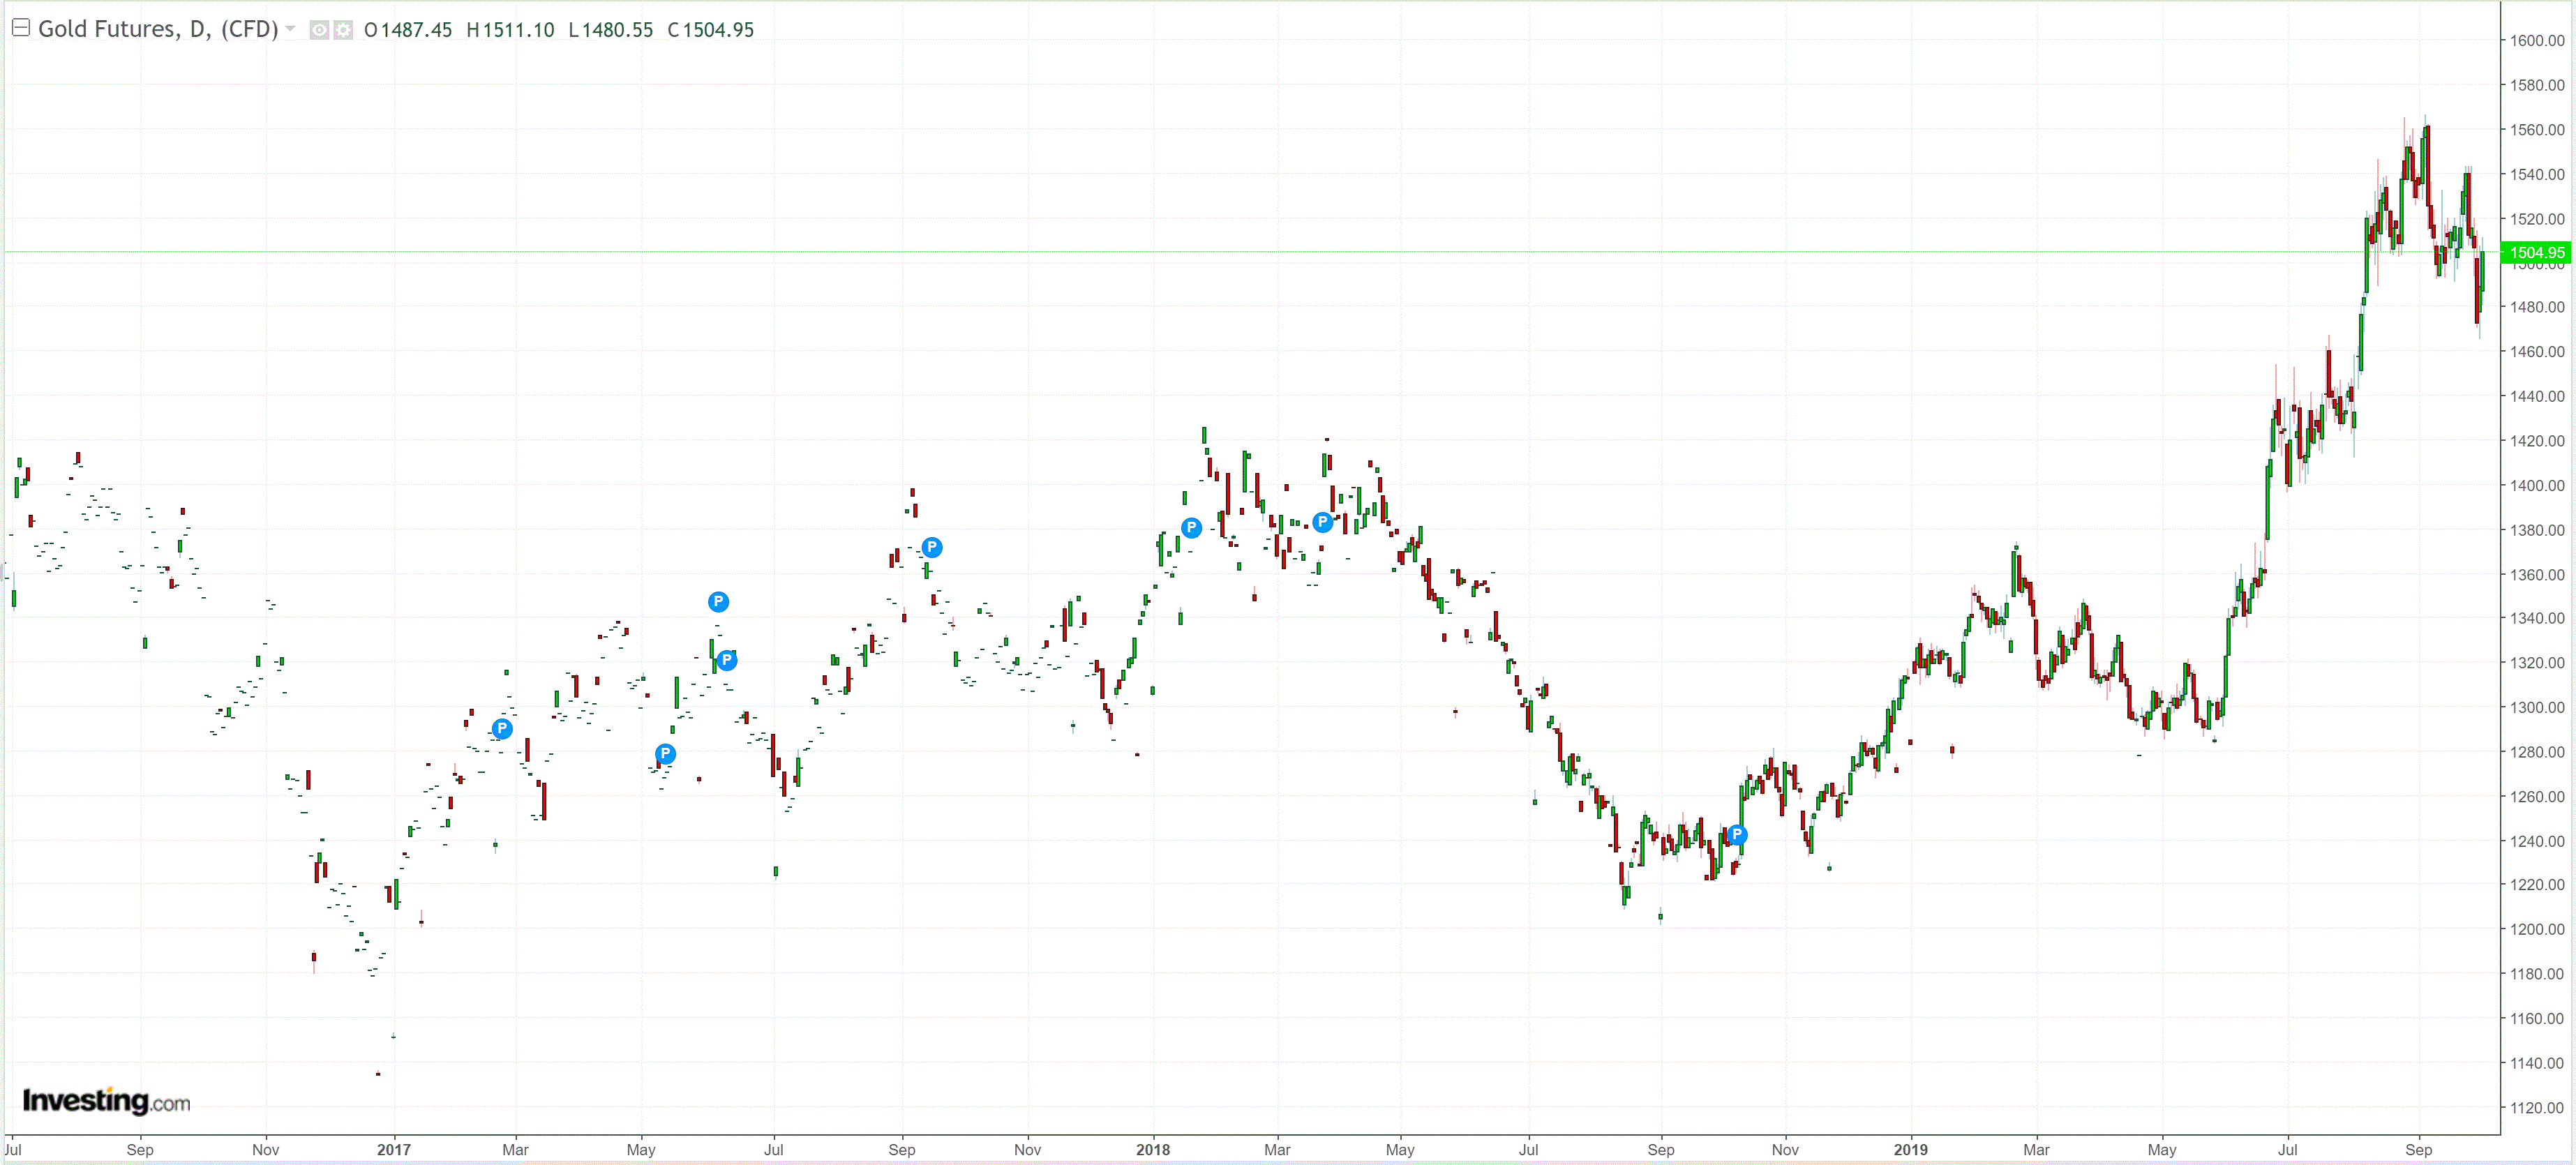Click the 2019 label on the time axis
Viewport: 2576px width, 1165px height.
1910,1149
